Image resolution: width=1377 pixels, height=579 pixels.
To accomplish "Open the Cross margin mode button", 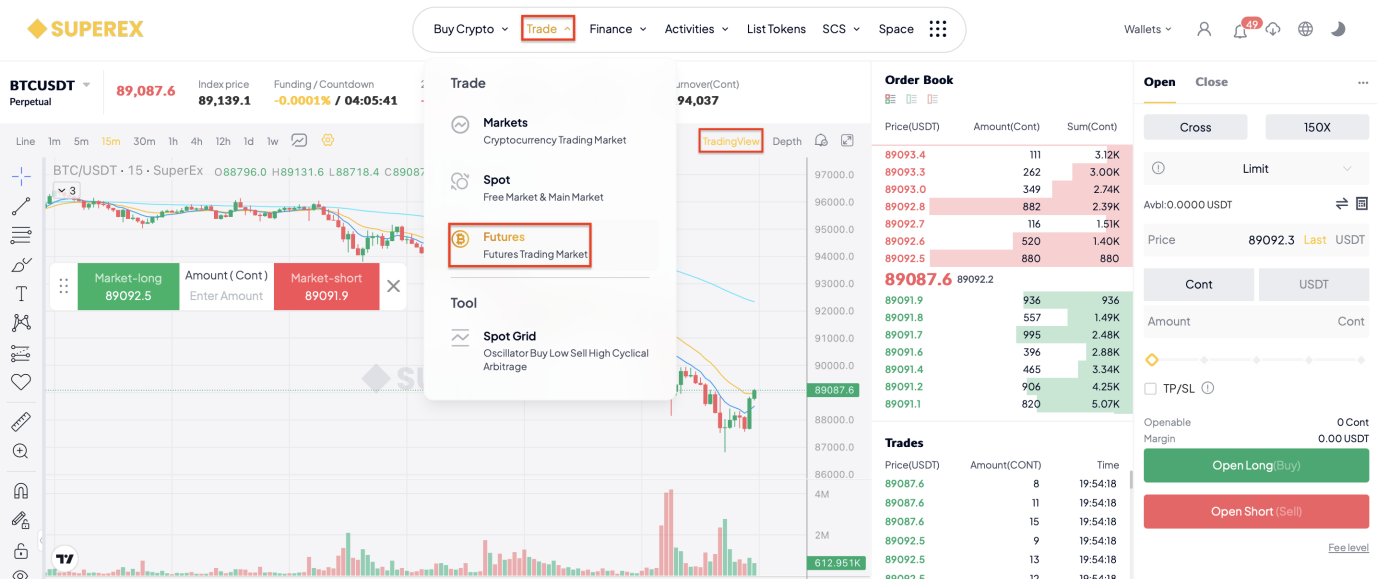I will coord(1195,127).
